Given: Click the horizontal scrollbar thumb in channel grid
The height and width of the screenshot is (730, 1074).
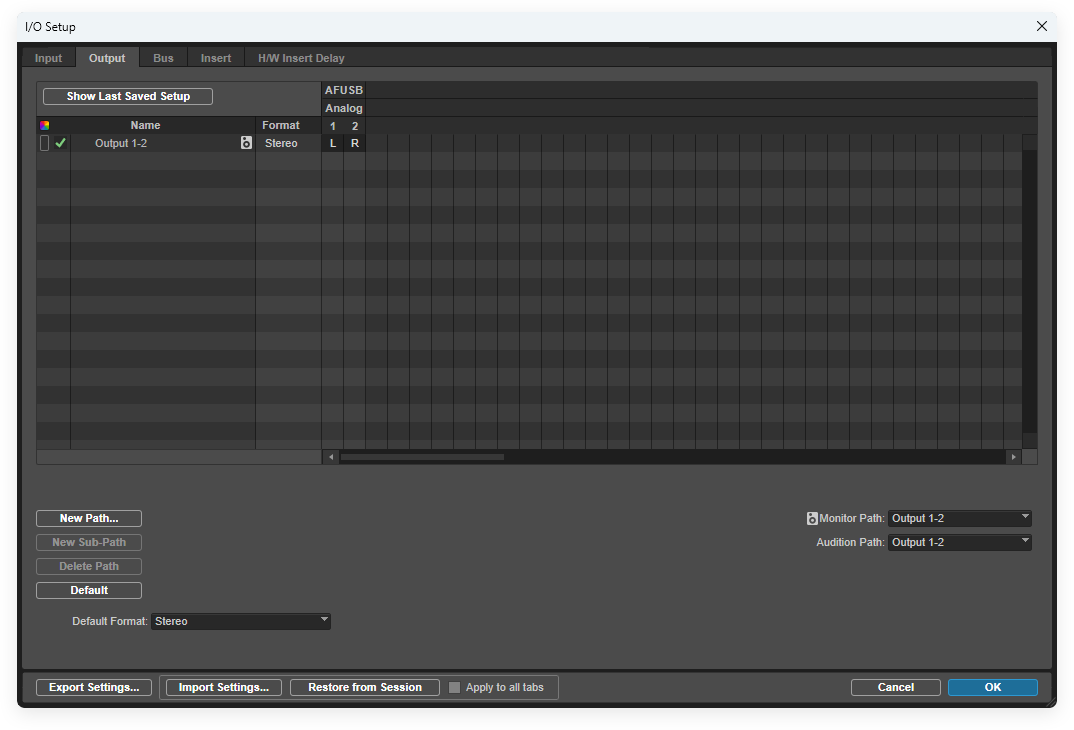Looking at the screenshot, I should pos(423,457).
